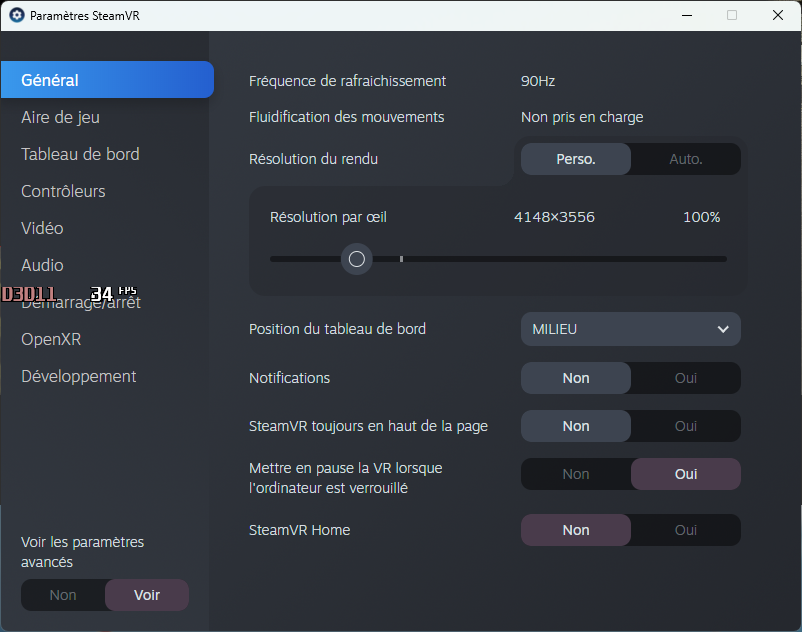The width and height of the screenshot is (802, 632).
Task: Click the per-eye resolution slider handle
Action: [x=357, y=259]
